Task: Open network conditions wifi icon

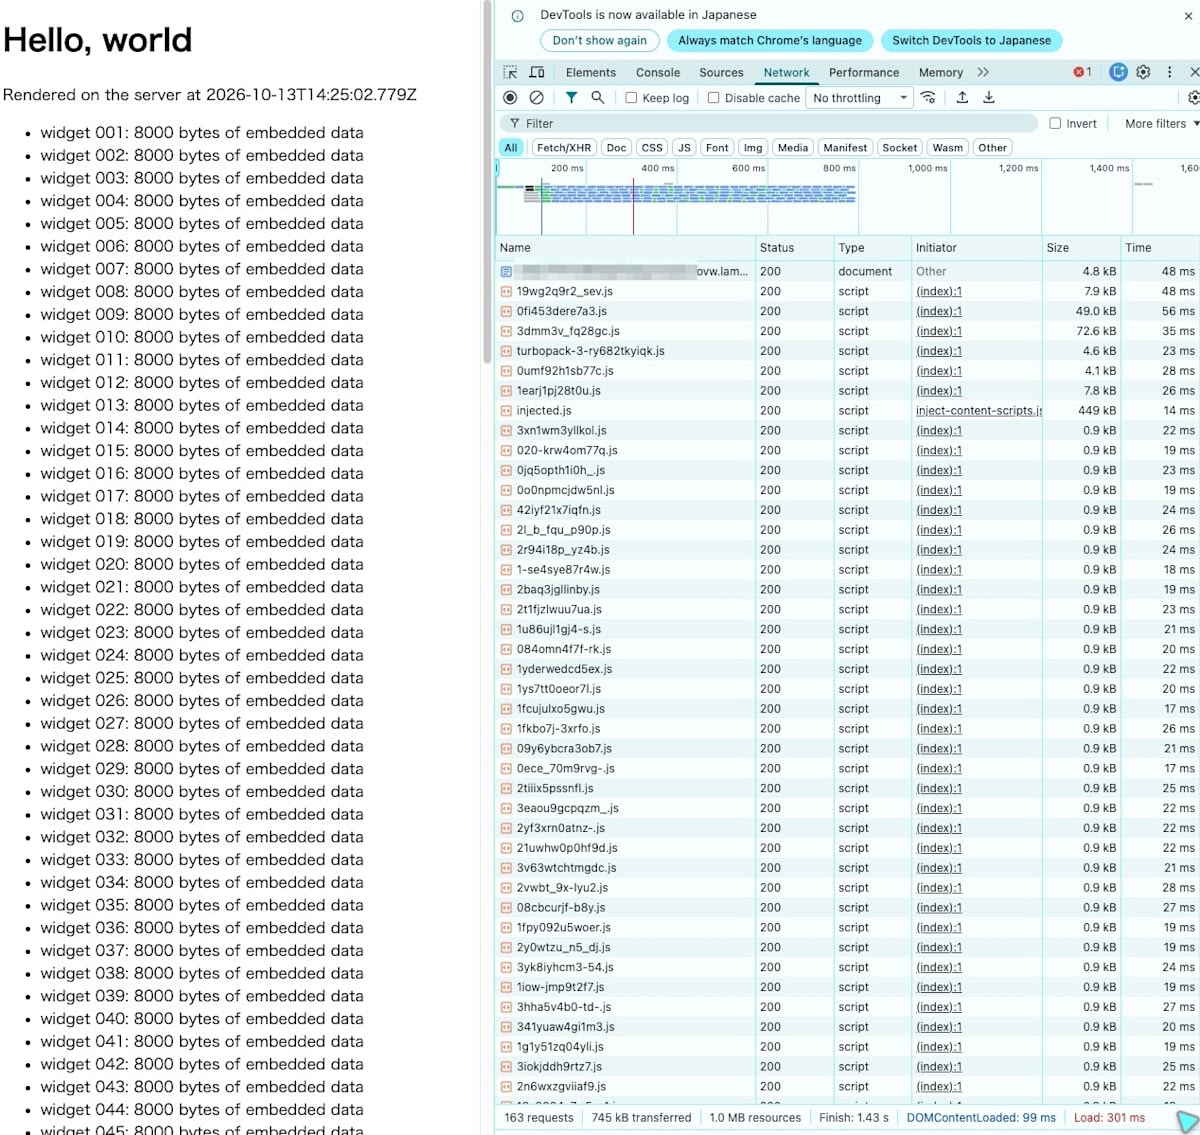Action: [929, 98]
